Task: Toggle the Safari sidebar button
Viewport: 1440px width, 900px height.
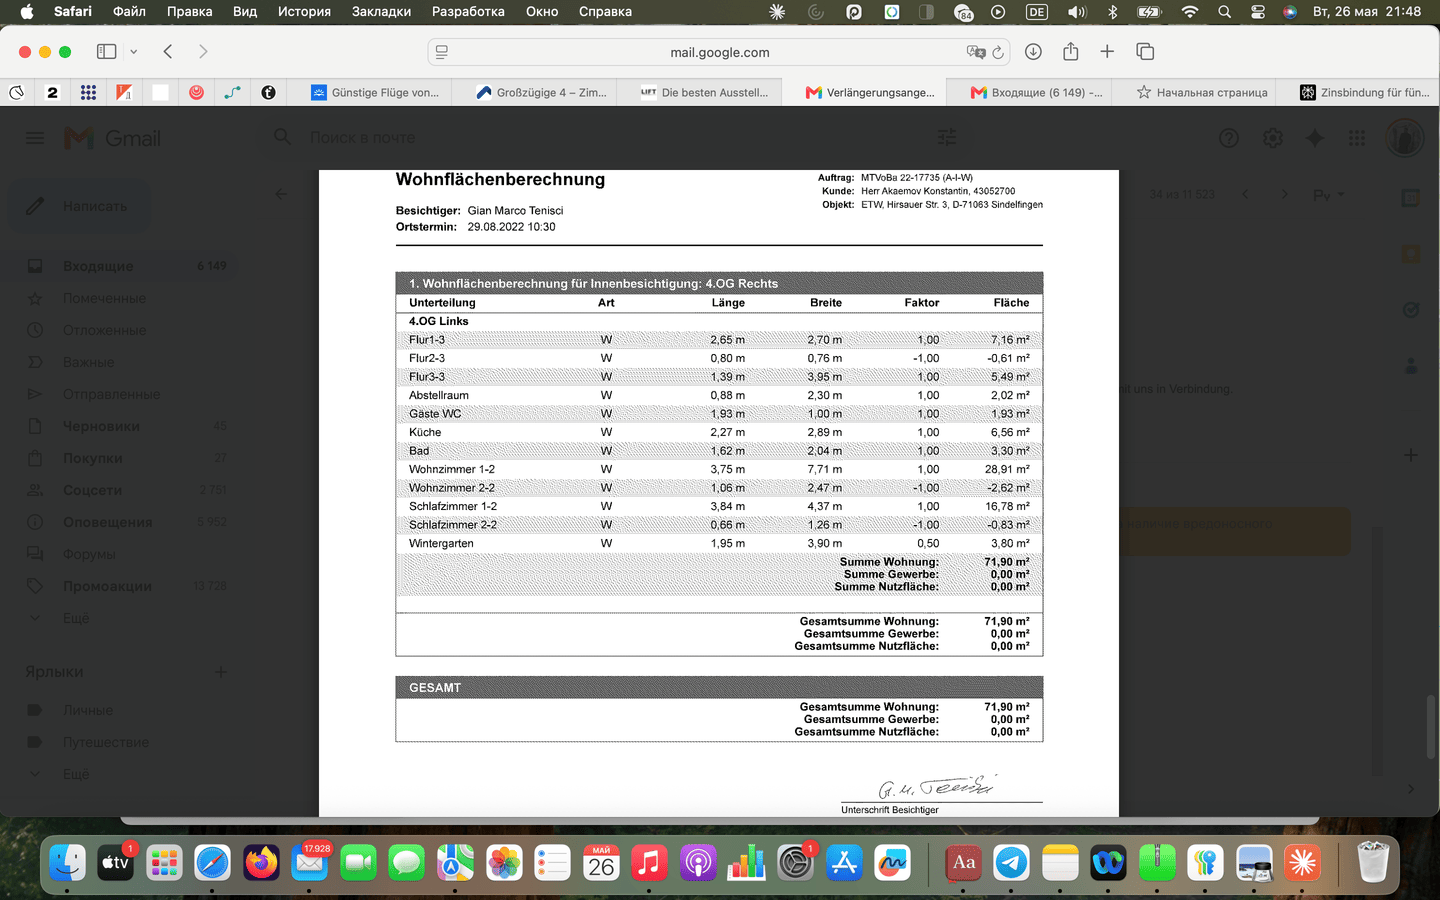Action: point(106,52)
